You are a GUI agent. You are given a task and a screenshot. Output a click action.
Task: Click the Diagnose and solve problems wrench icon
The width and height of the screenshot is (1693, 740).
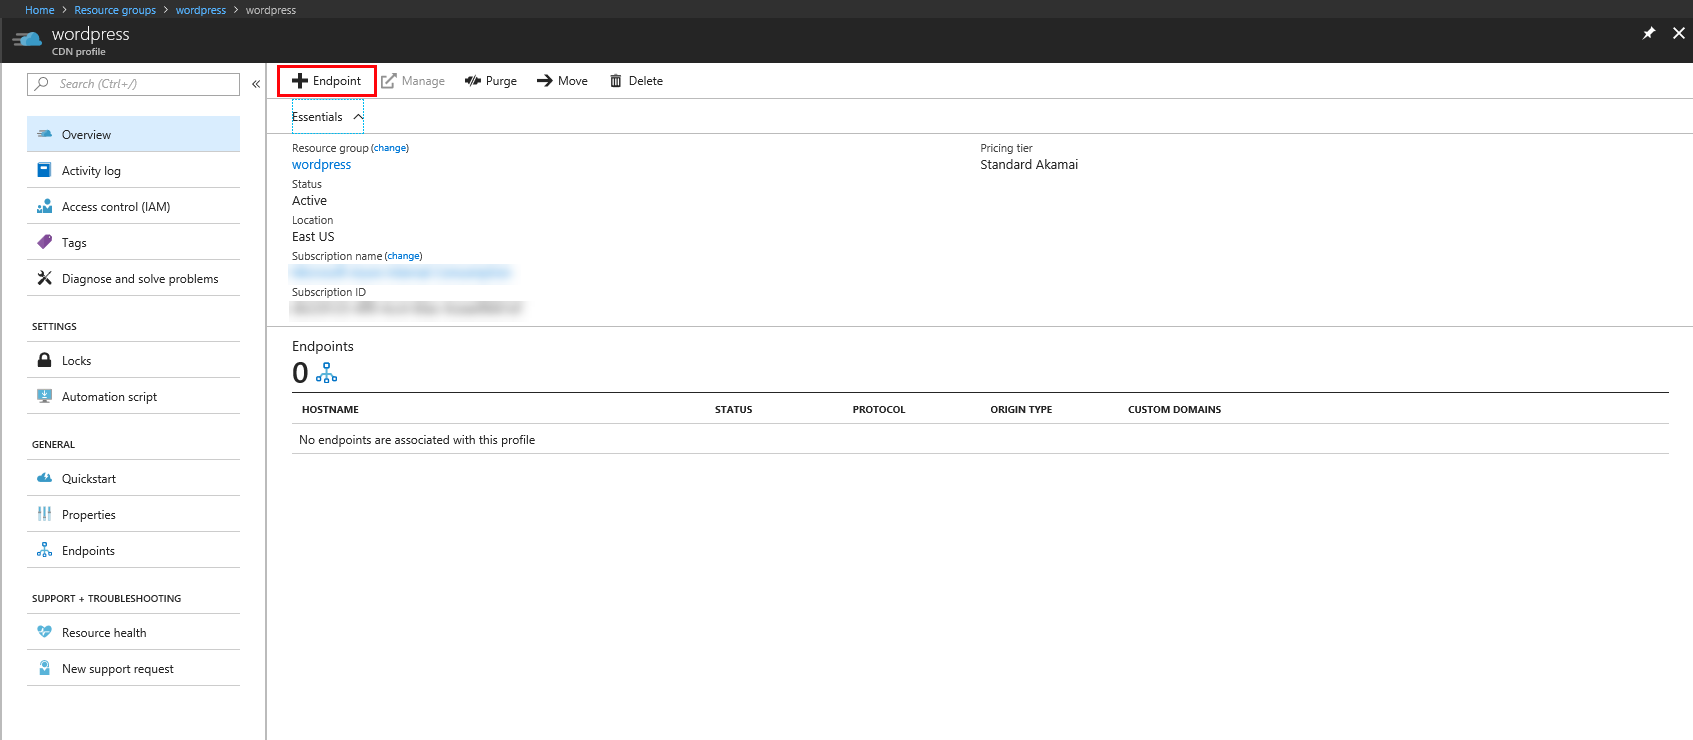44,278
